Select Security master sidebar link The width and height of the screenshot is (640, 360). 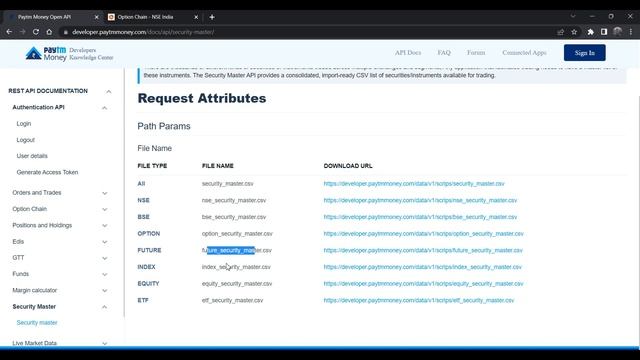click(x=37, y=322)
